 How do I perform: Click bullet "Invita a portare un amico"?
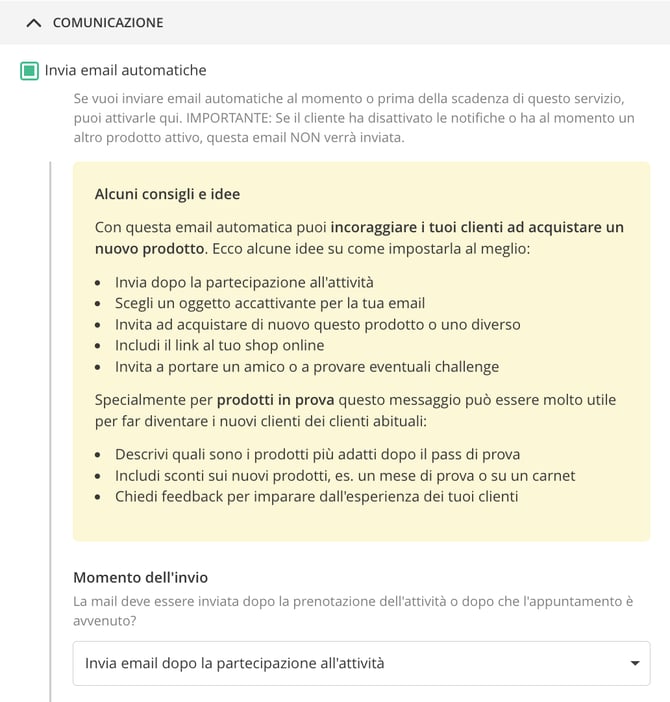[x=307, y=367]
